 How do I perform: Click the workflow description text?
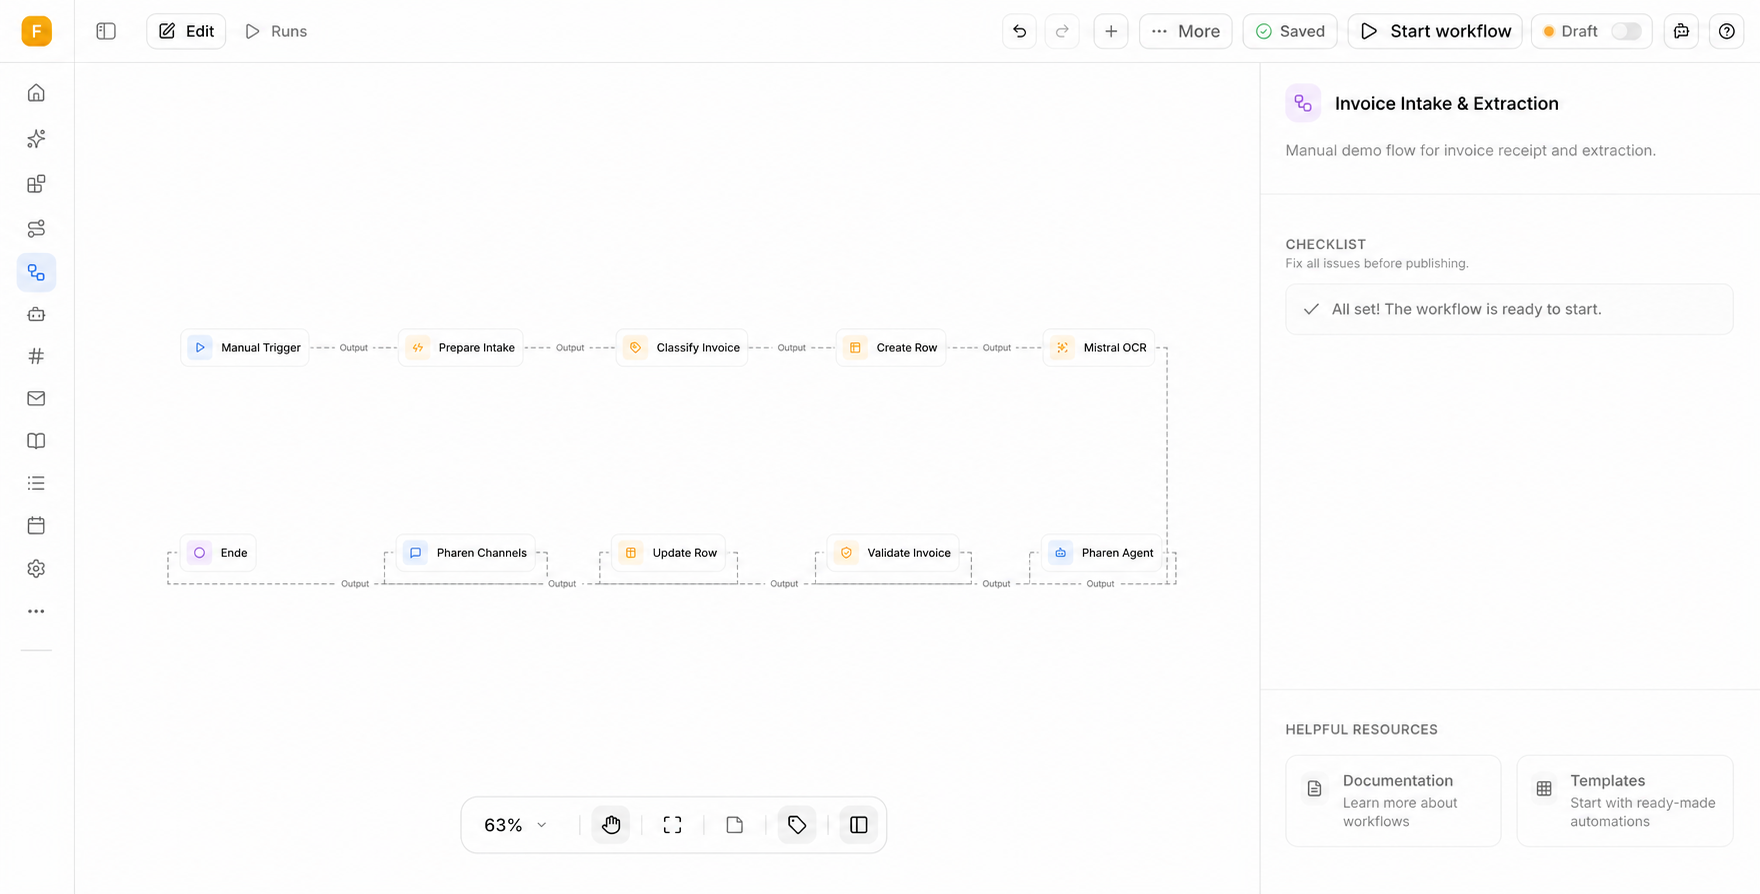1470,151
